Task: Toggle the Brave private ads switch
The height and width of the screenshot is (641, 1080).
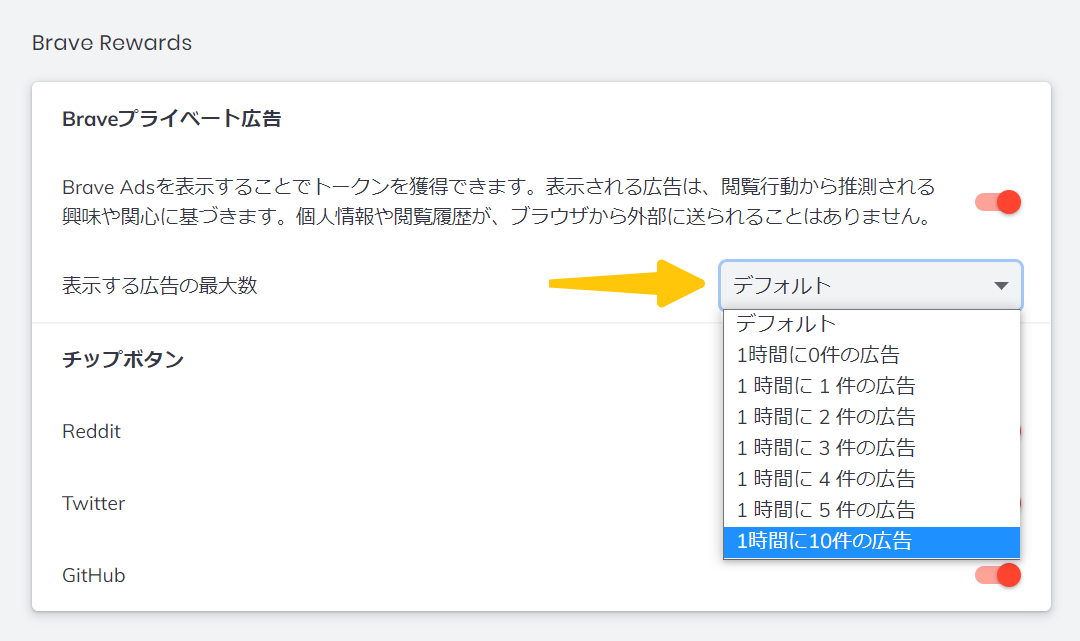Action: coord(997,202)
